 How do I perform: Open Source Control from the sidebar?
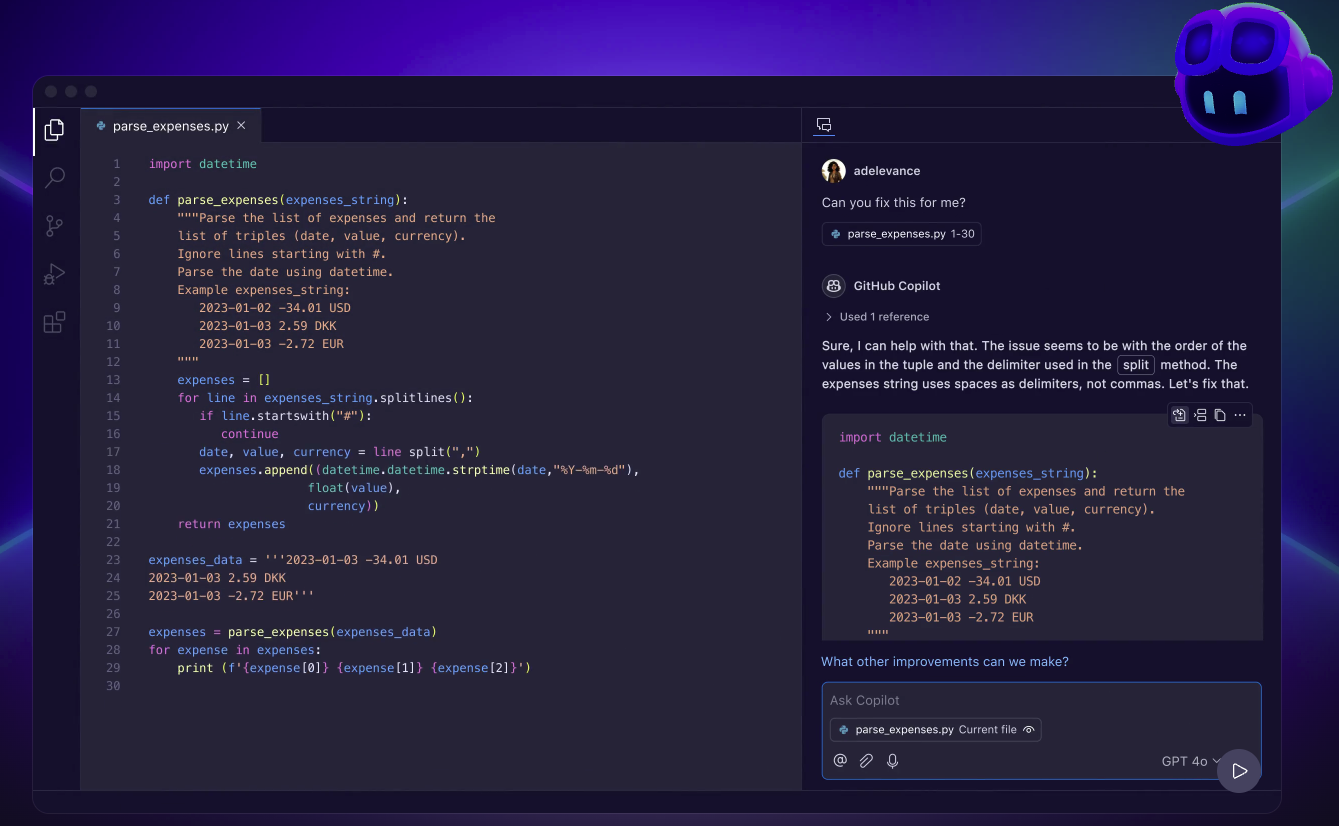click(x=54, y=225)
